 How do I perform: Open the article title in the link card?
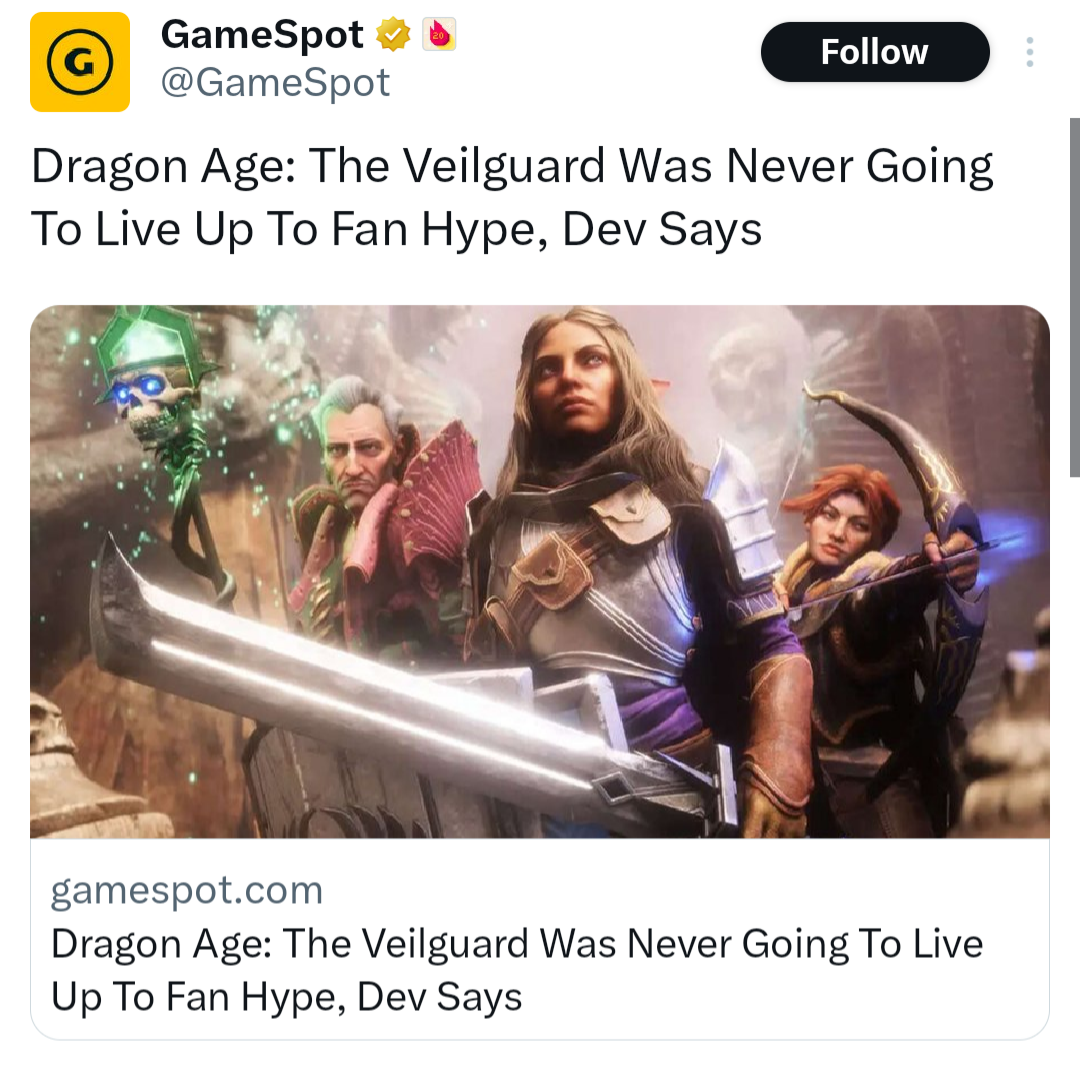click(x=517, y=970)
